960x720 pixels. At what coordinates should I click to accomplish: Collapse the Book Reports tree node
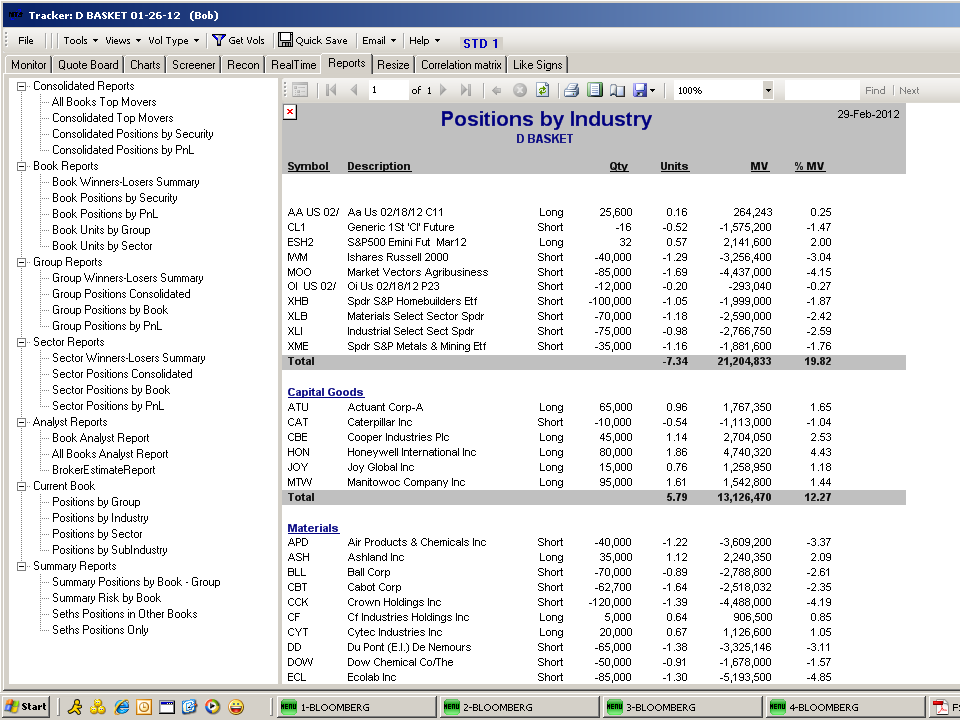[x=21, y=167]
